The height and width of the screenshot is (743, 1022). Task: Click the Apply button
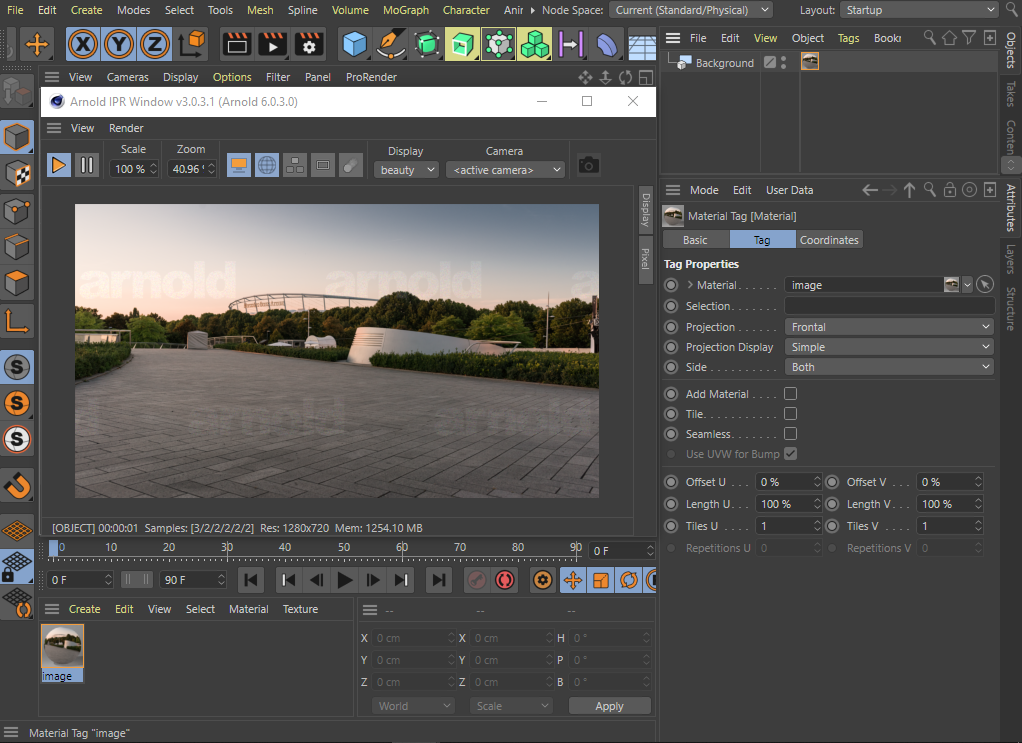(609, 706)
